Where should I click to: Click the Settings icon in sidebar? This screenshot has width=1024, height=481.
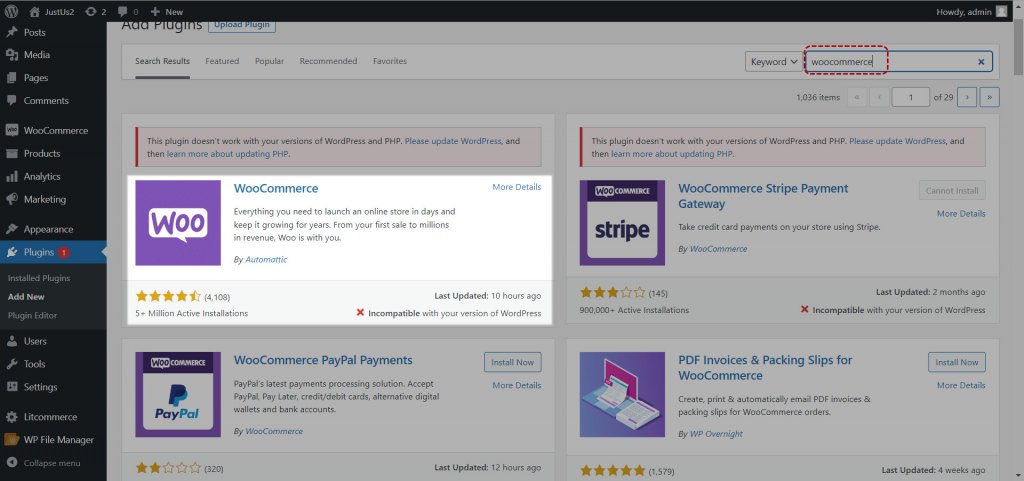coord(12,386)
